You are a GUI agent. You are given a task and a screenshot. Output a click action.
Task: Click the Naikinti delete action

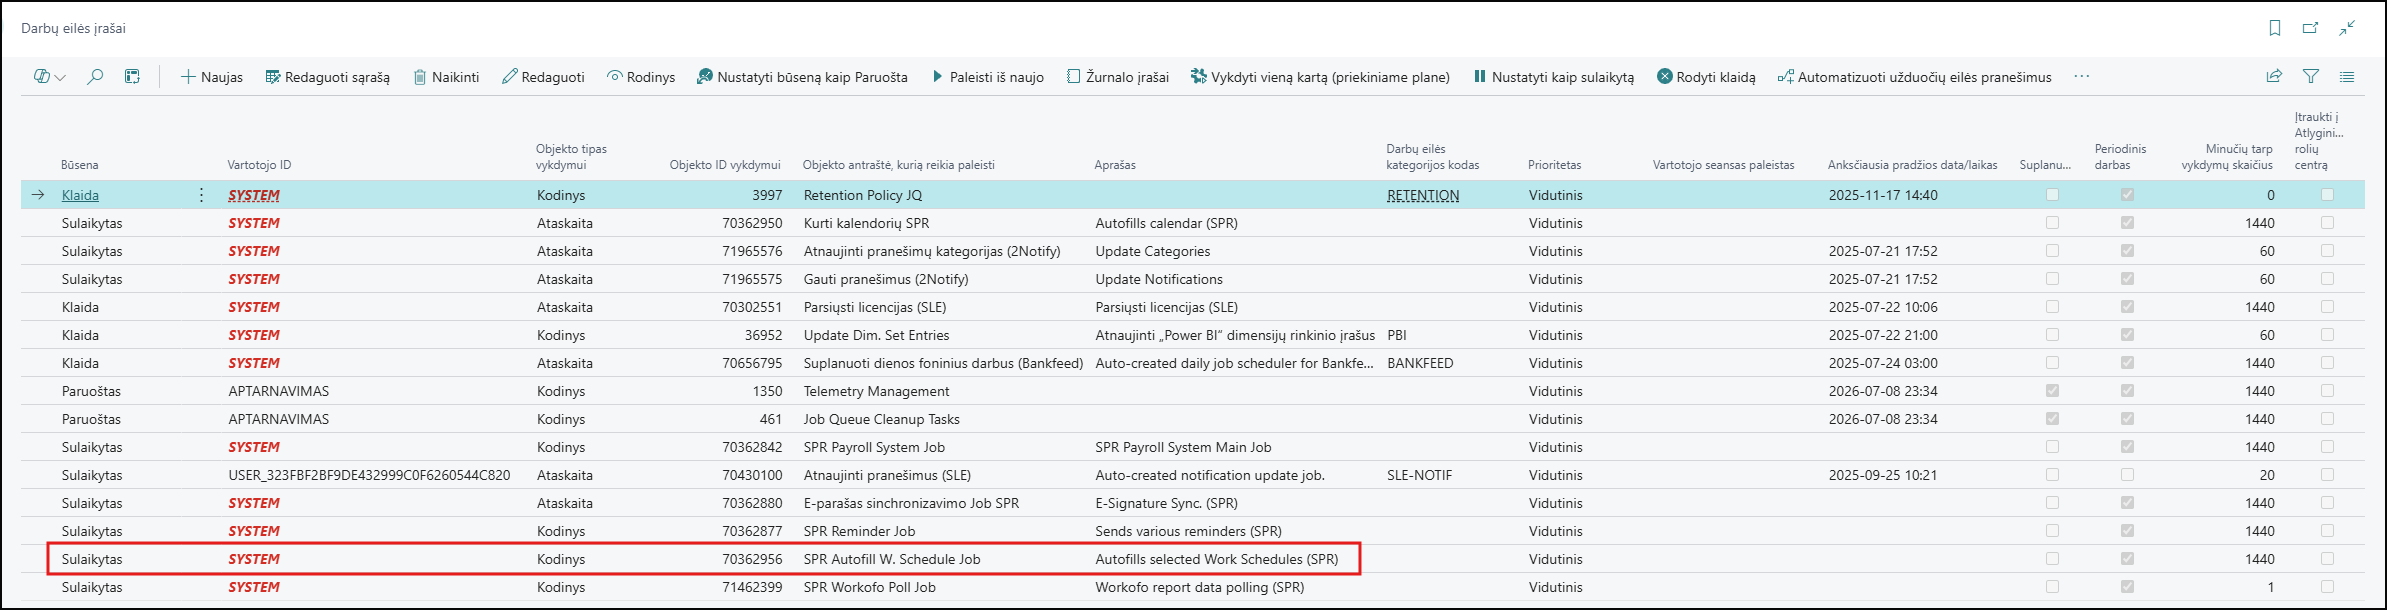click(446, 77)
